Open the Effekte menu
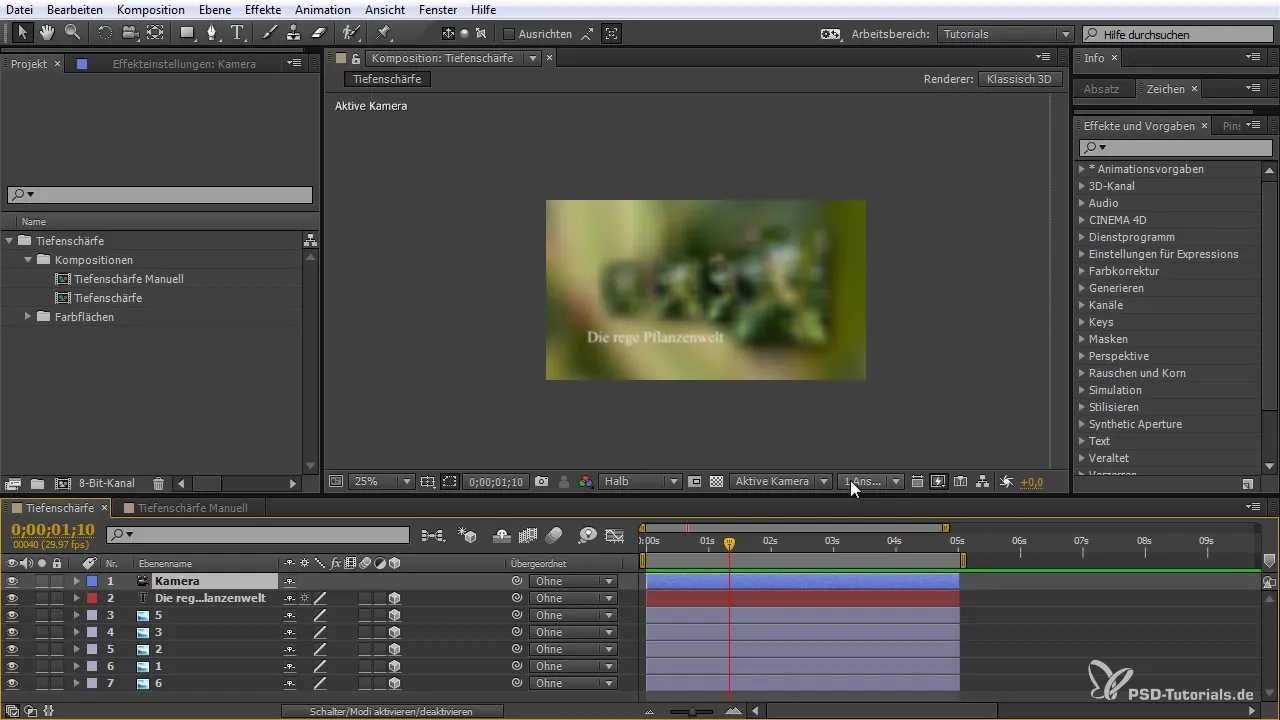 (x=263, y=9)
